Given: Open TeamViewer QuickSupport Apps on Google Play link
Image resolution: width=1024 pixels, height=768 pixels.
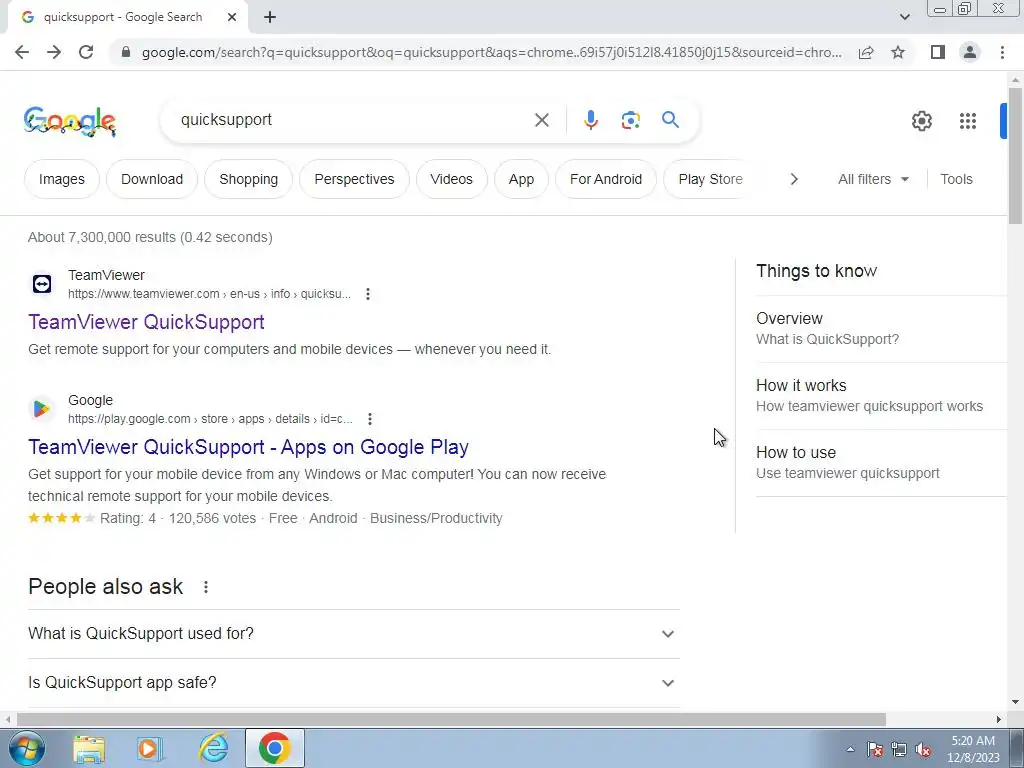Looking at the screenshot, I should tap(248, 447).
